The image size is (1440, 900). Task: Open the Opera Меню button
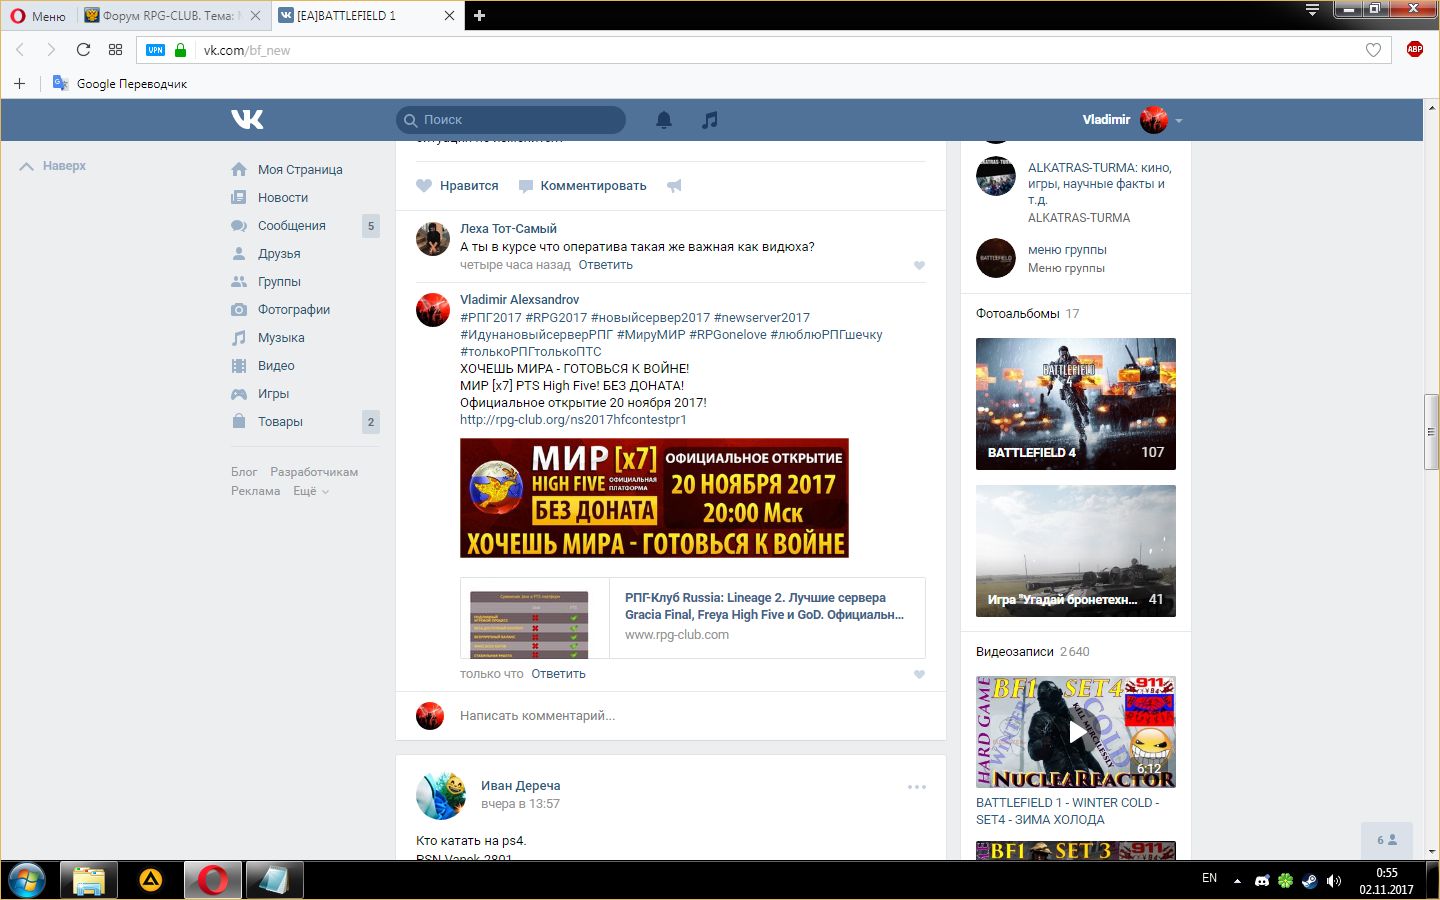coord(38,16)
